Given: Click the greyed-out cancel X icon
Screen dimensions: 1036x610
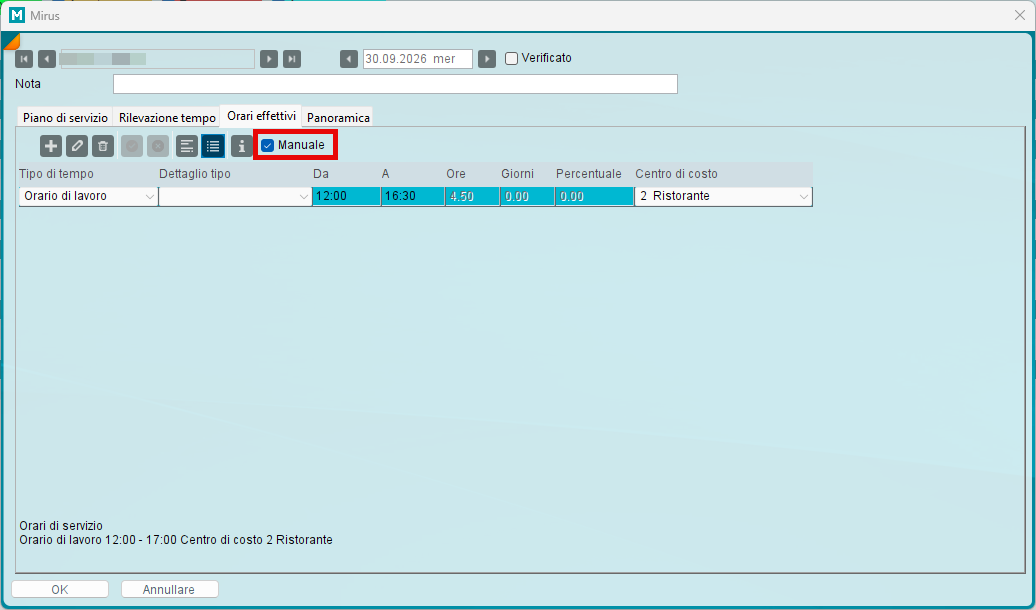Looking at the screenshot, I should click(x=158, y=146).
